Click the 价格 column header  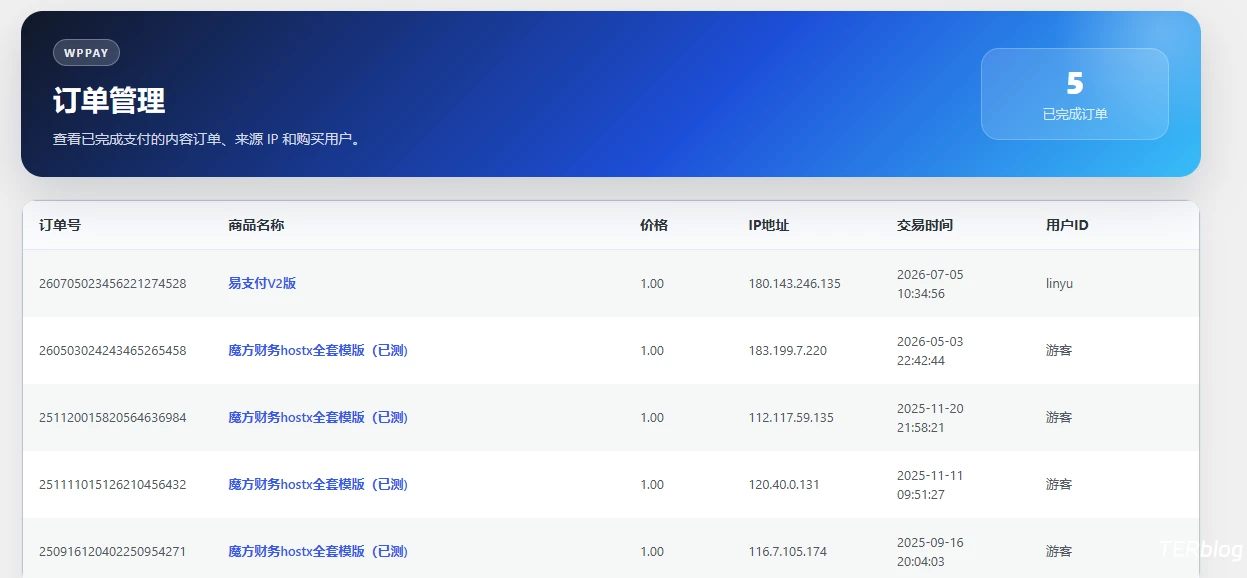(654, 225)
